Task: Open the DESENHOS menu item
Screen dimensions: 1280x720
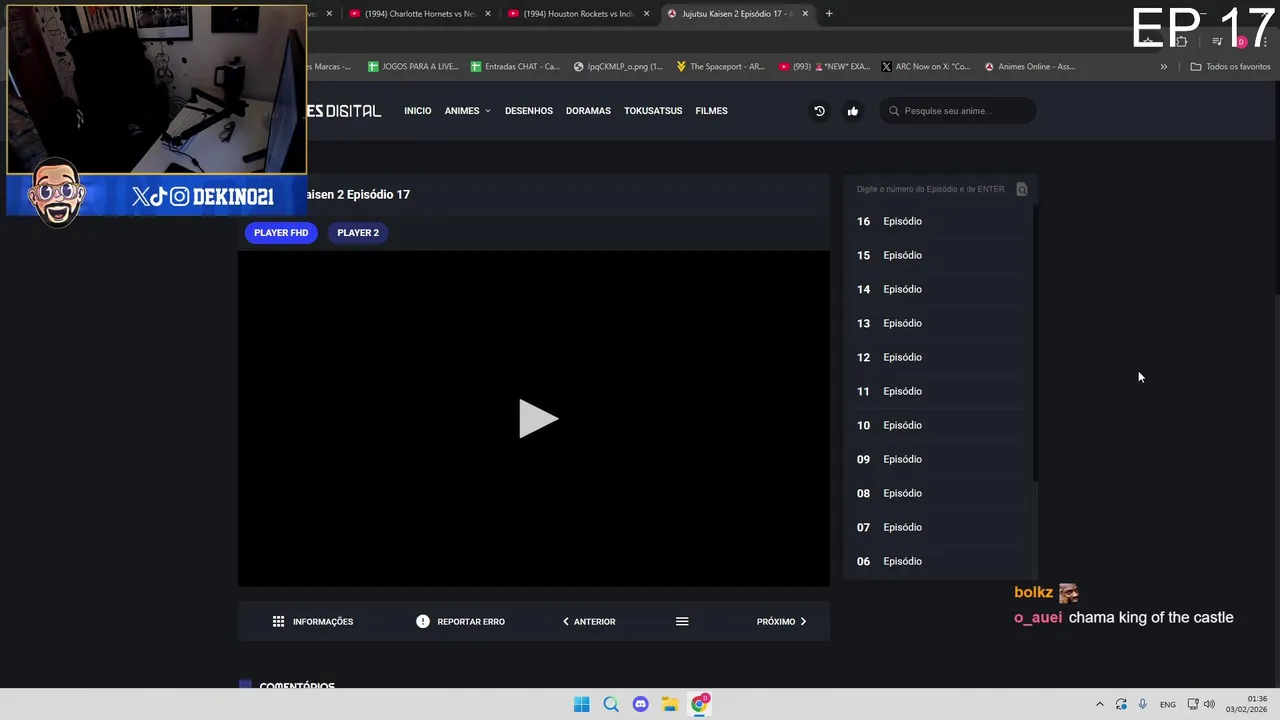Action: (529, 111)
